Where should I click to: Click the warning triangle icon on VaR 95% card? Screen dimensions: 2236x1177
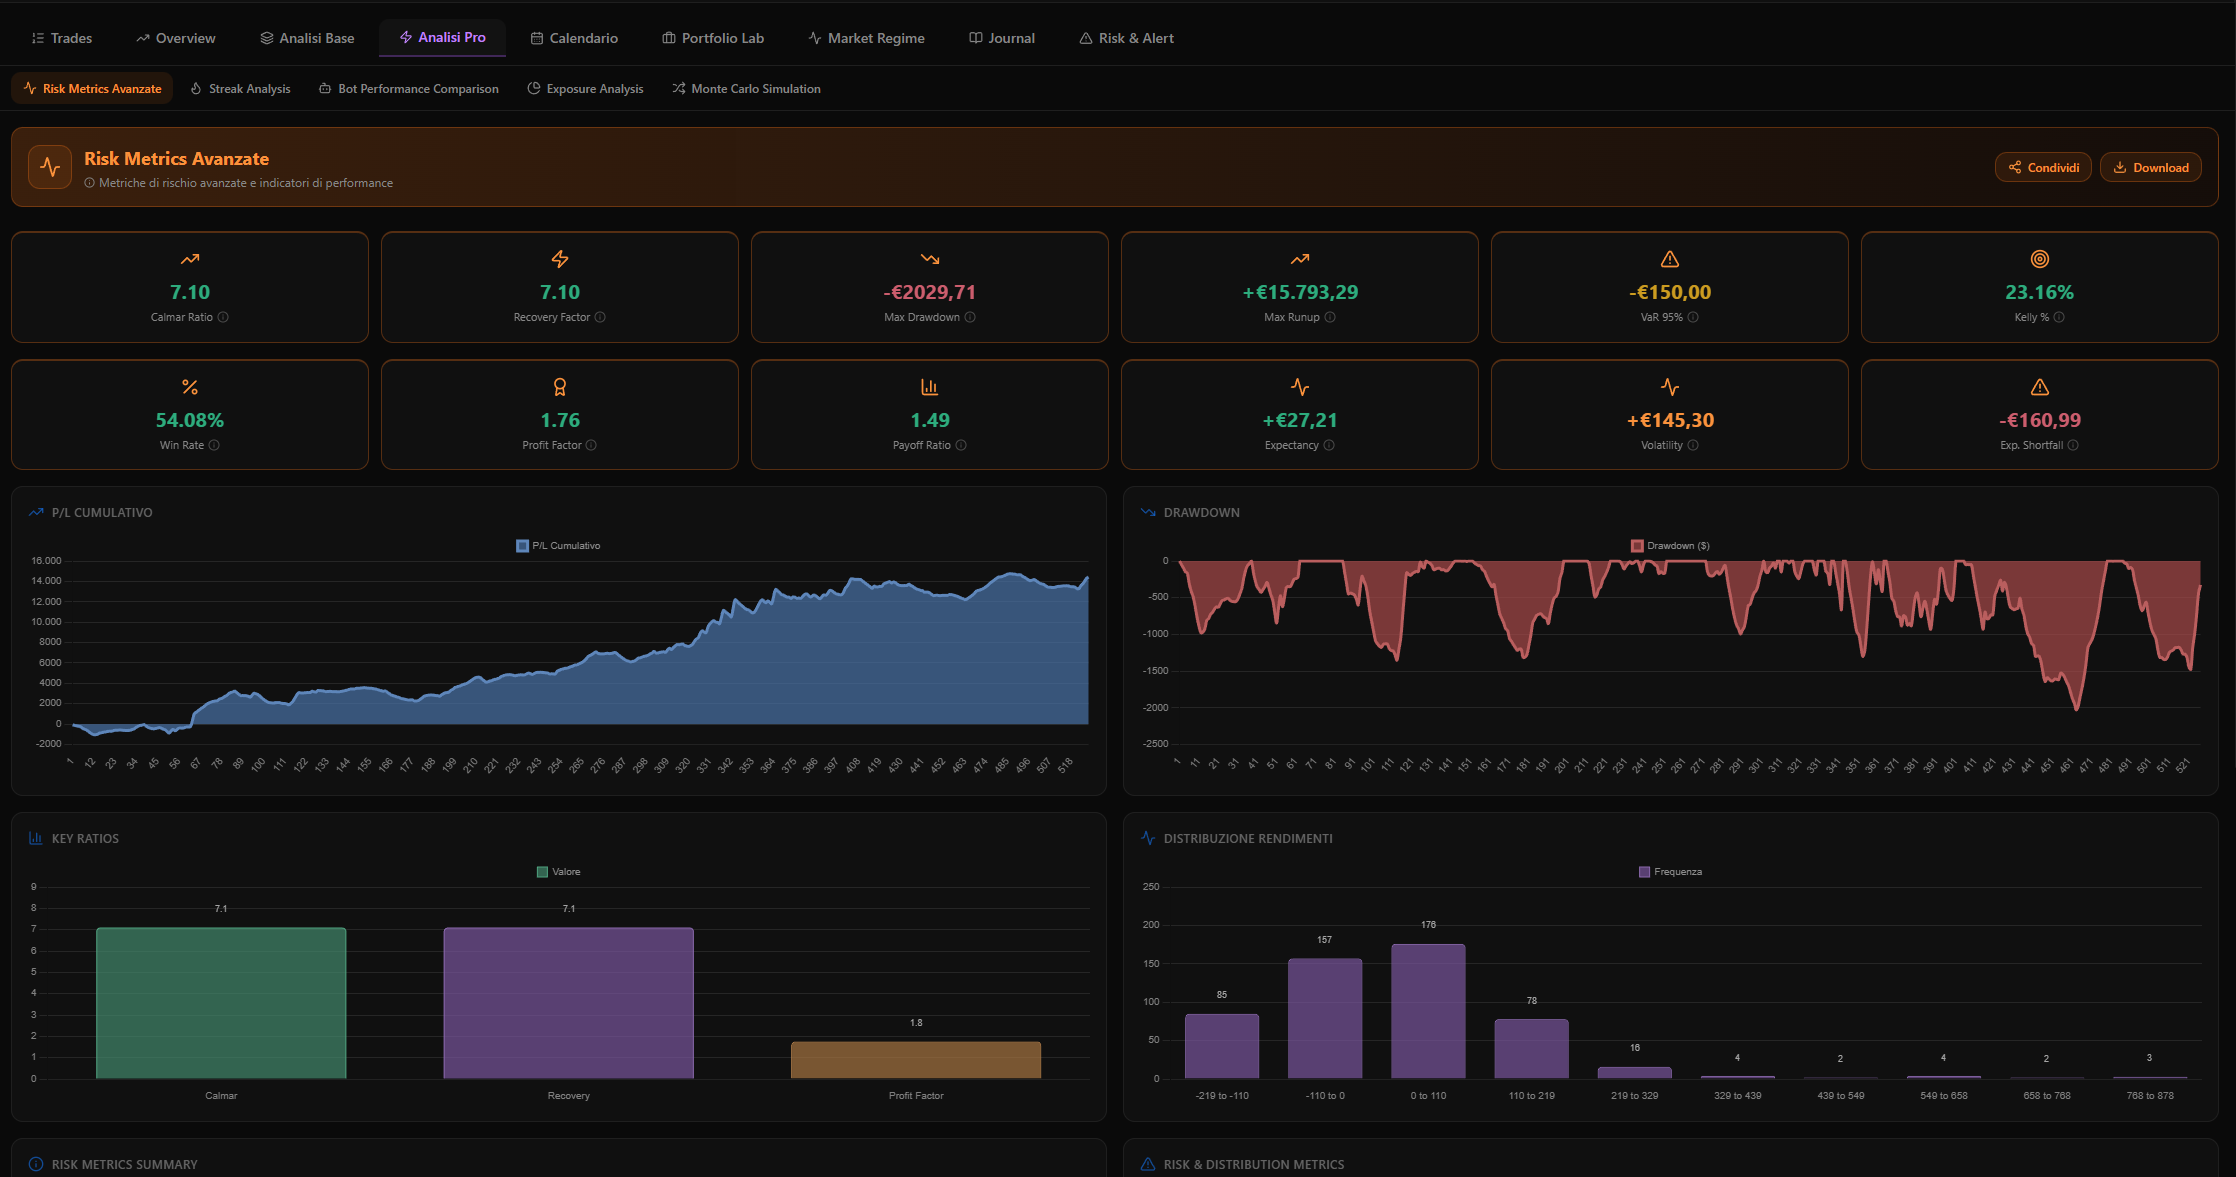[1670, 259]
